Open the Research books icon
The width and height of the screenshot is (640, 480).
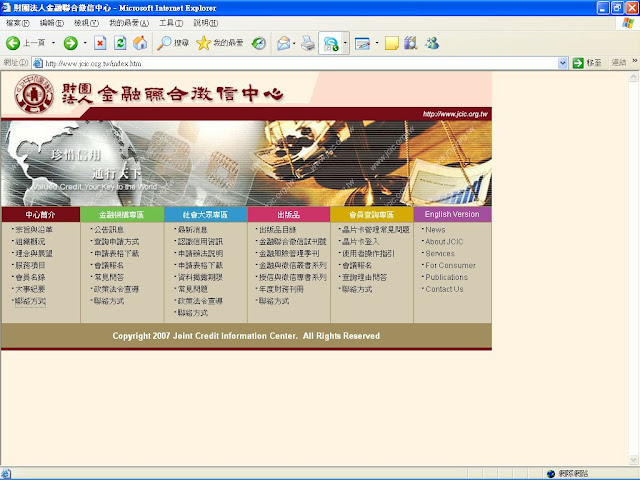tap(411, 43)
